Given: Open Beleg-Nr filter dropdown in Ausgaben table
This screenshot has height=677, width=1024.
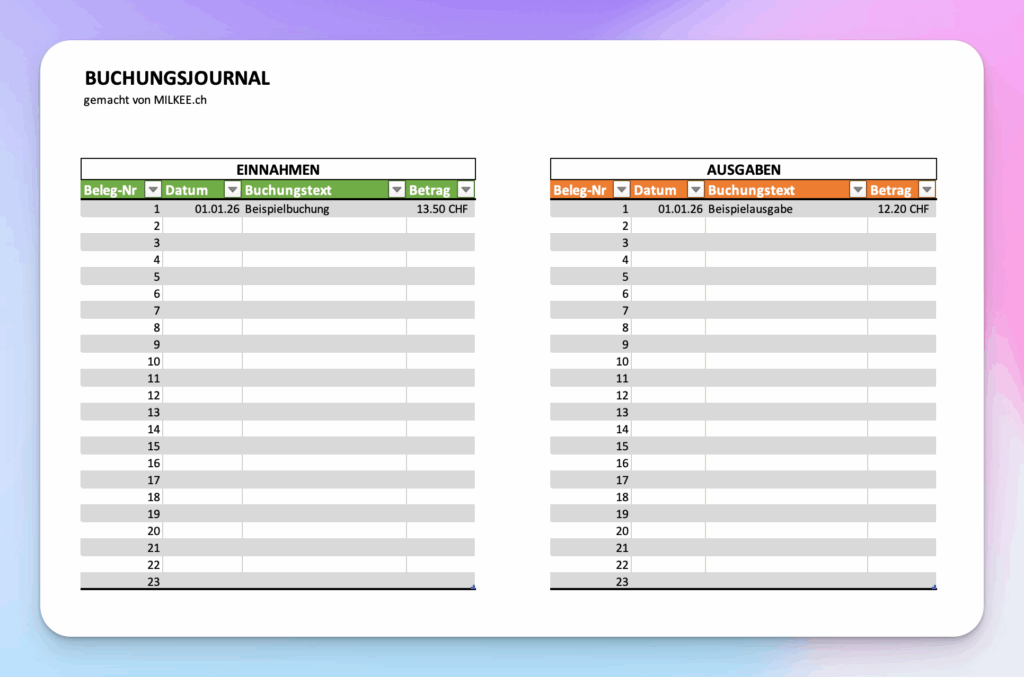Looking at the screenshot, I should coord(621,190).
